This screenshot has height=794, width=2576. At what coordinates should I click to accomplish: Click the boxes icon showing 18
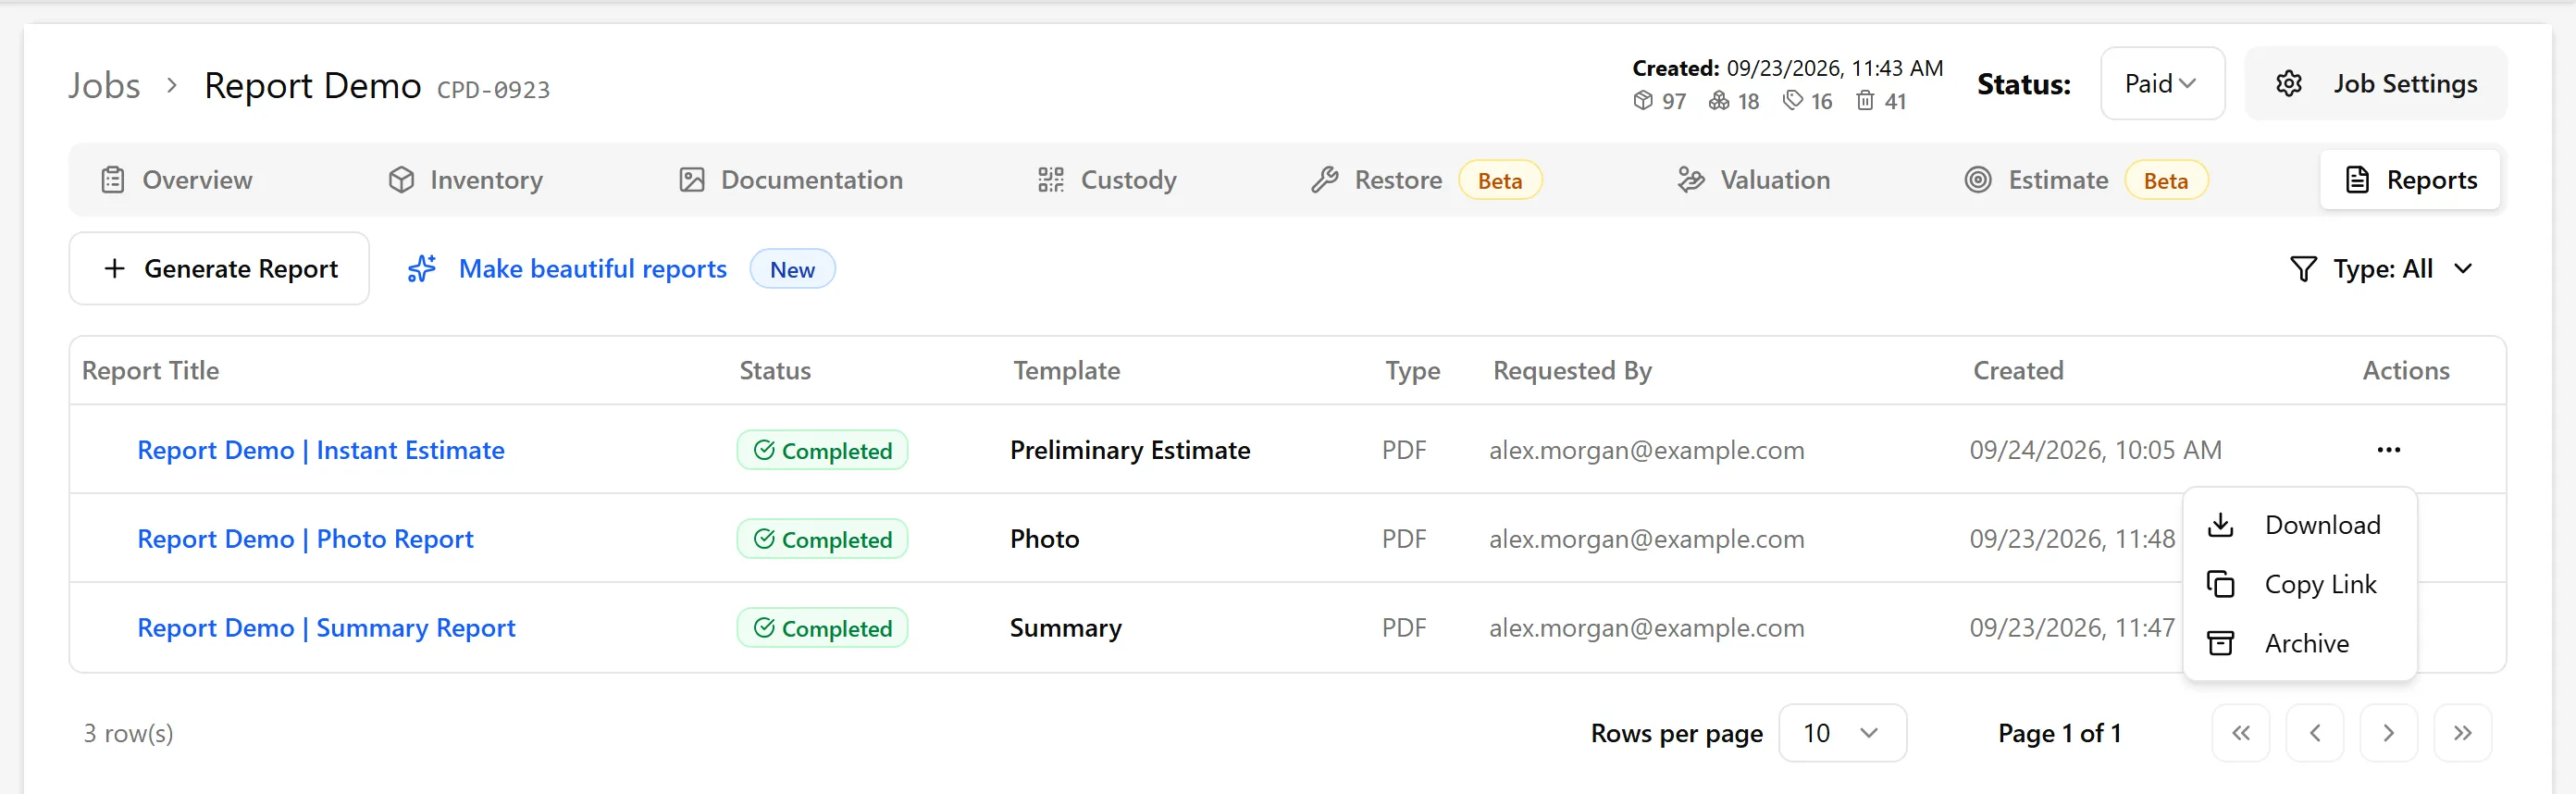point(1719,101)
